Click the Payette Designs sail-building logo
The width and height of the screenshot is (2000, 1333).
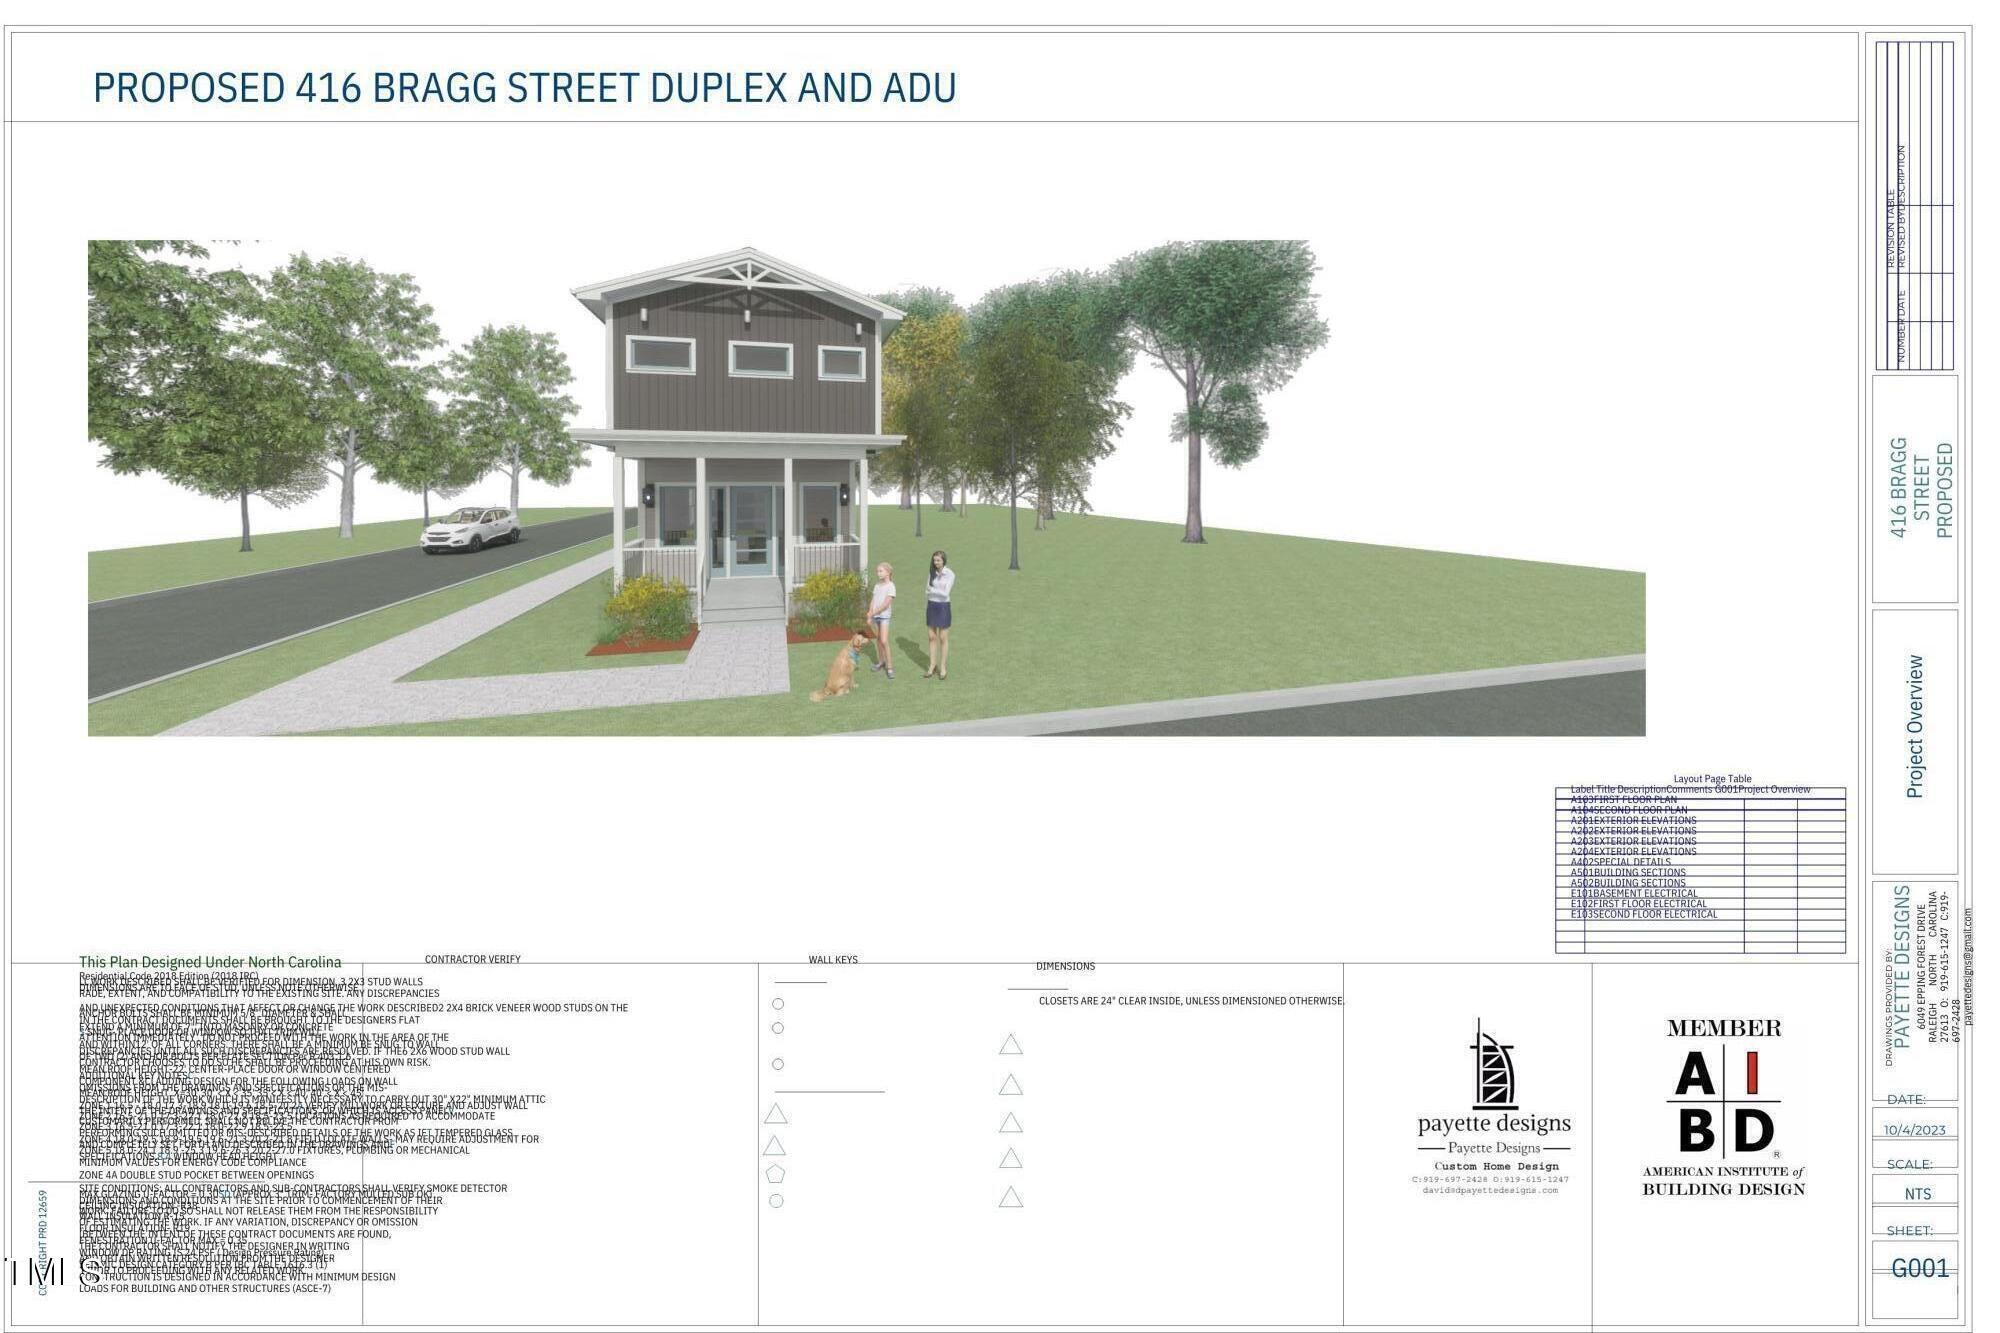pos(1493,1066)
